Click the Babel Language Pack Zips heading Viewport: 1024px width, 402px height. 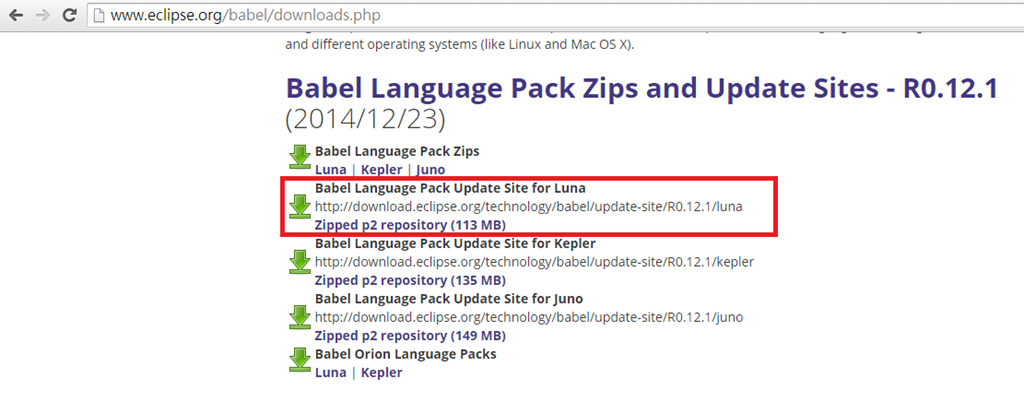[397, 151]
